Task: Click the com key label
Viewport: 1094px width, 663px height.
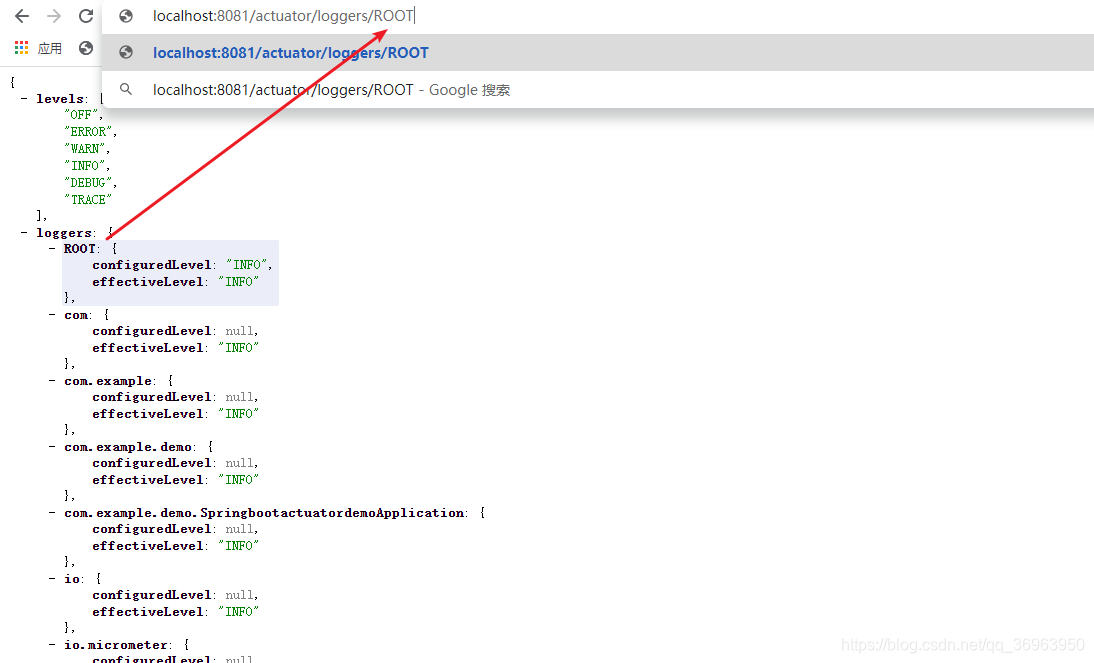Action: [x=76, y=315]
